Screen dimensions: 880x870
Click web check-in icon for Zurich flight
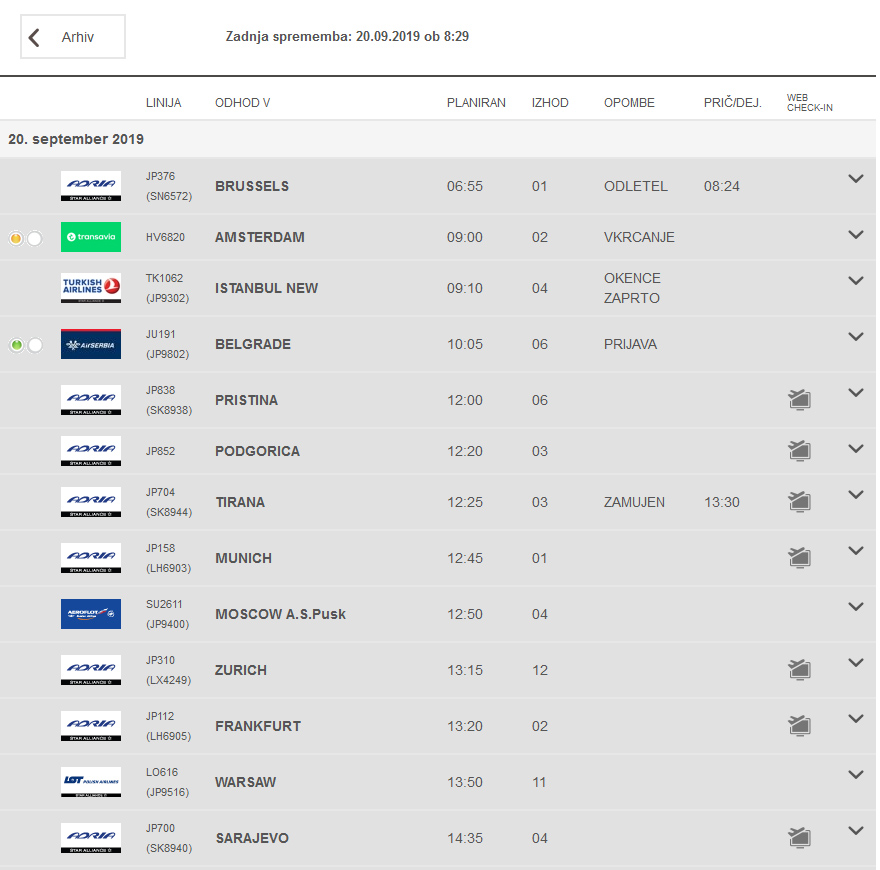tap(798, 669)
